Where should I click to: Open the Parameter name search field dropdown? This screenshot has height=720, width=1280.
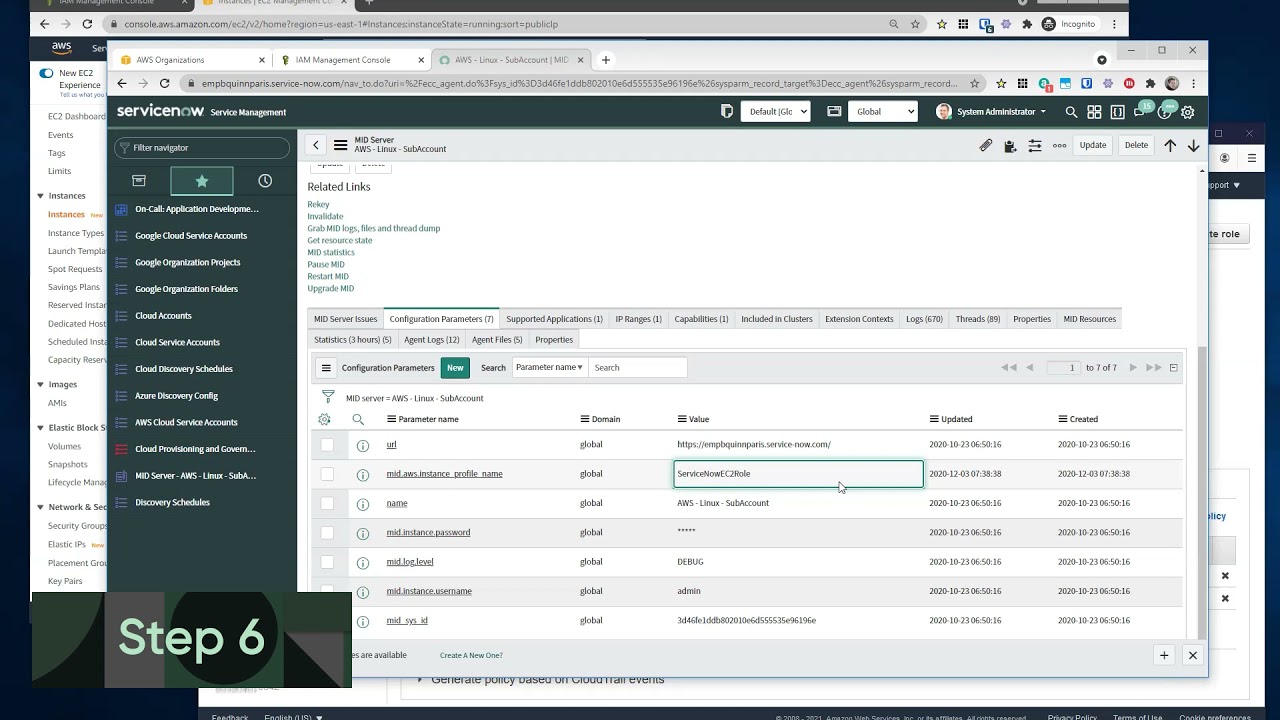pyautogui.click(x=549, y=368)
